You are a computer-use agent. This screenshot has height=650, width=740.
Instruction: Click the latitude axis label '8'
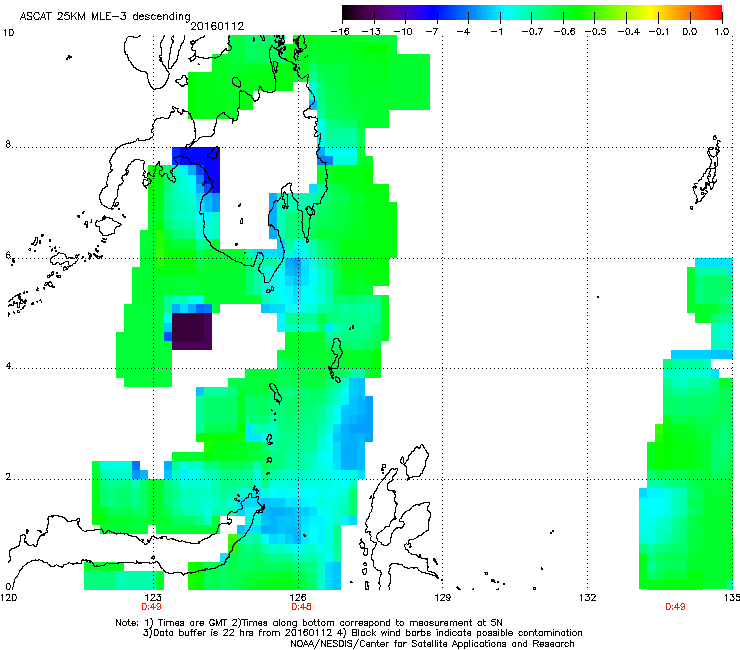[x=8, y=144]
